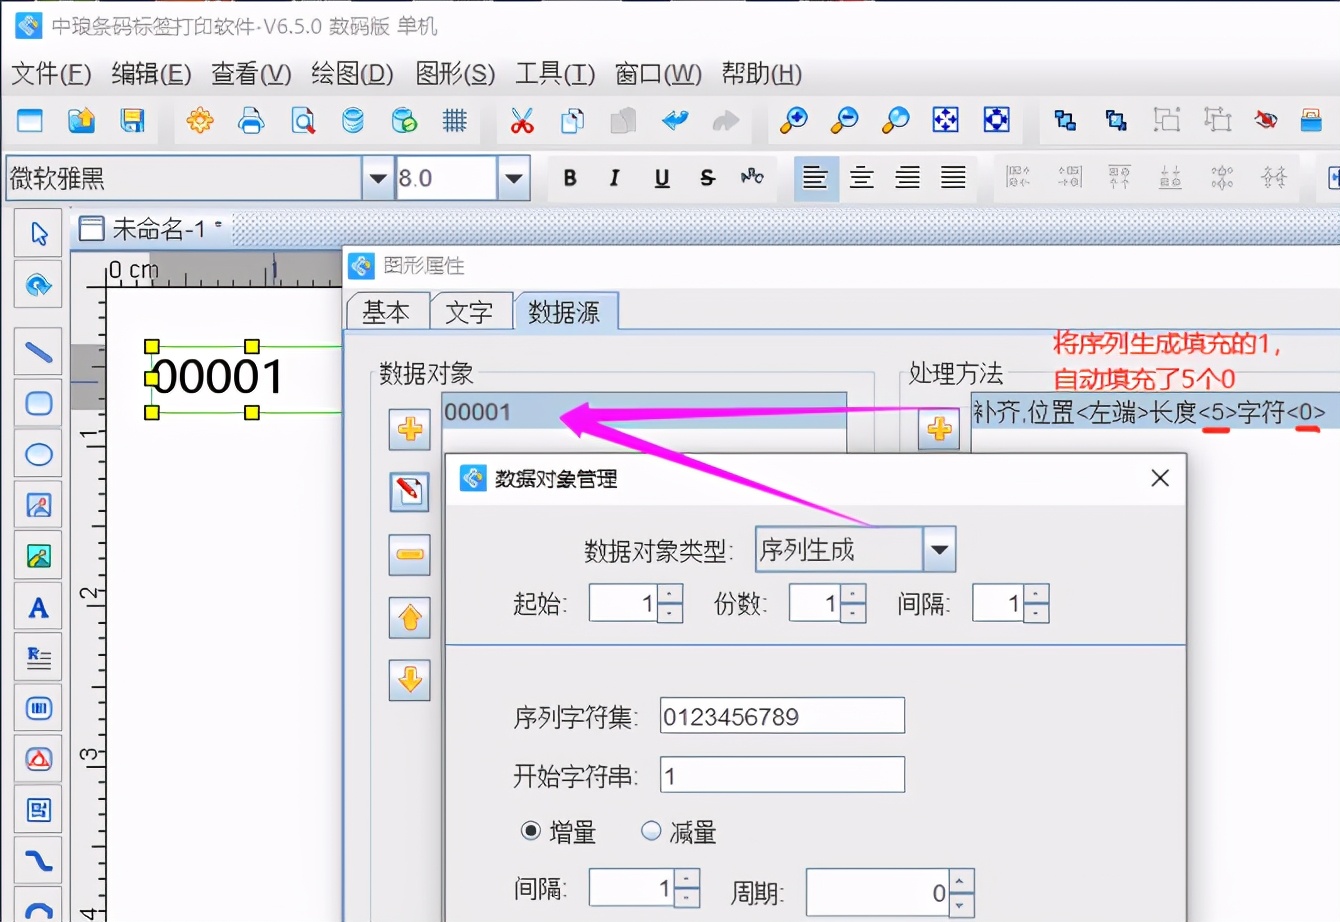The width and height of the screenshot is (1340, 922).
Task: Select the barcode tool in left sidebar
Action: [x=39, y=708]
